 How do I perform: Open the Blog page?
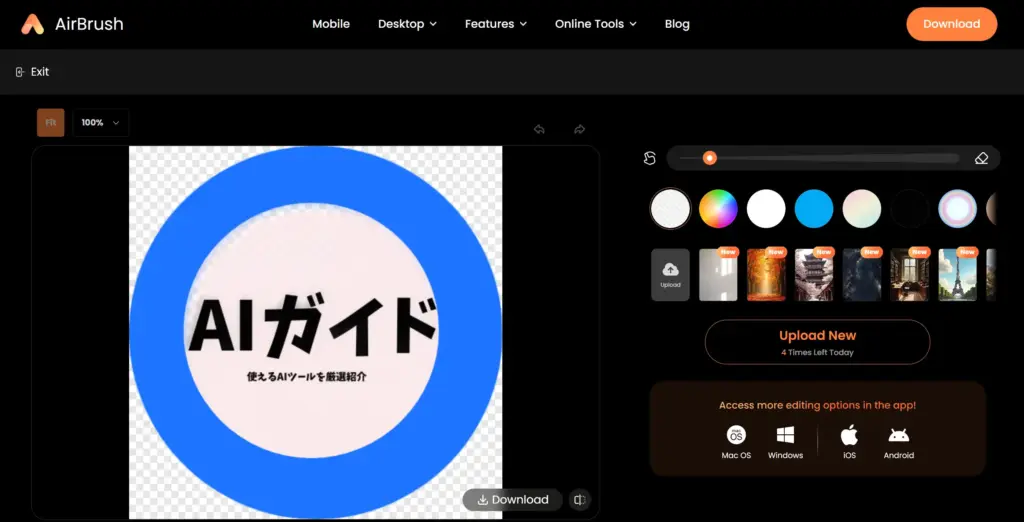pyautogui.click(x=677, y=24)
